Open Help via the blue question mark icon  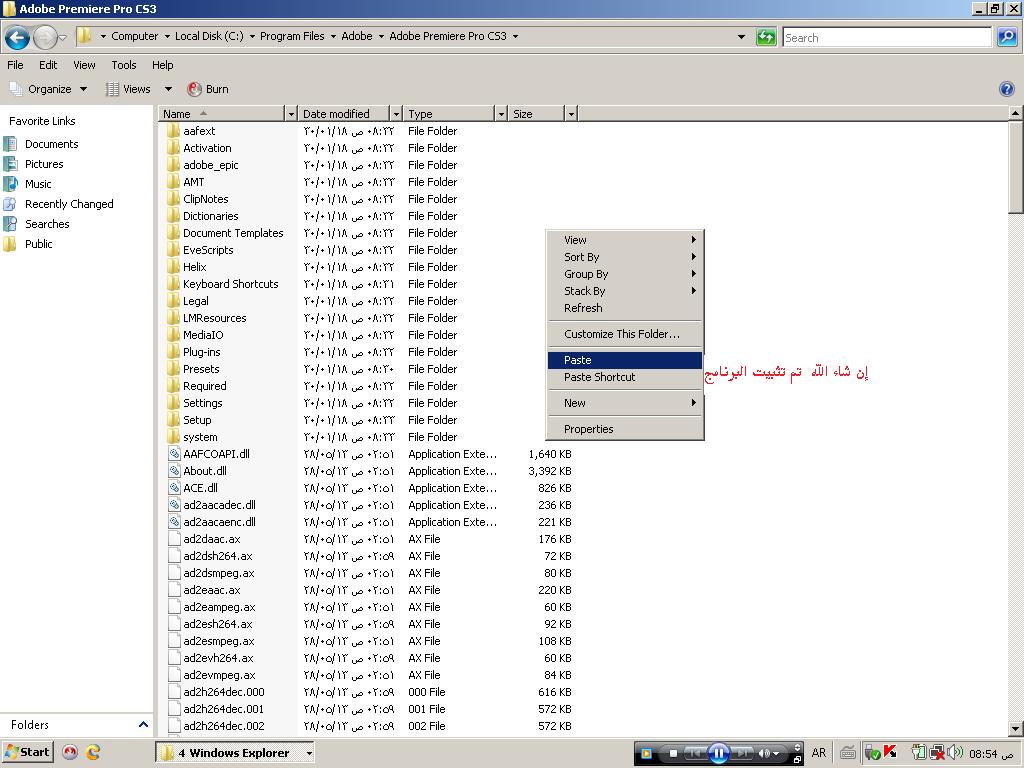coord(1006,89)
